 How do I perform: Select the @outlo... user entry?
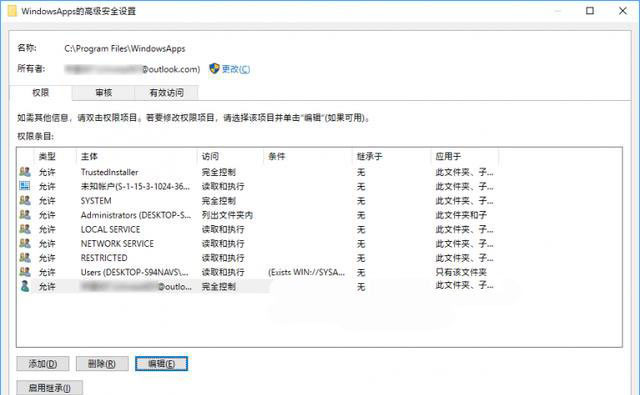257,286
